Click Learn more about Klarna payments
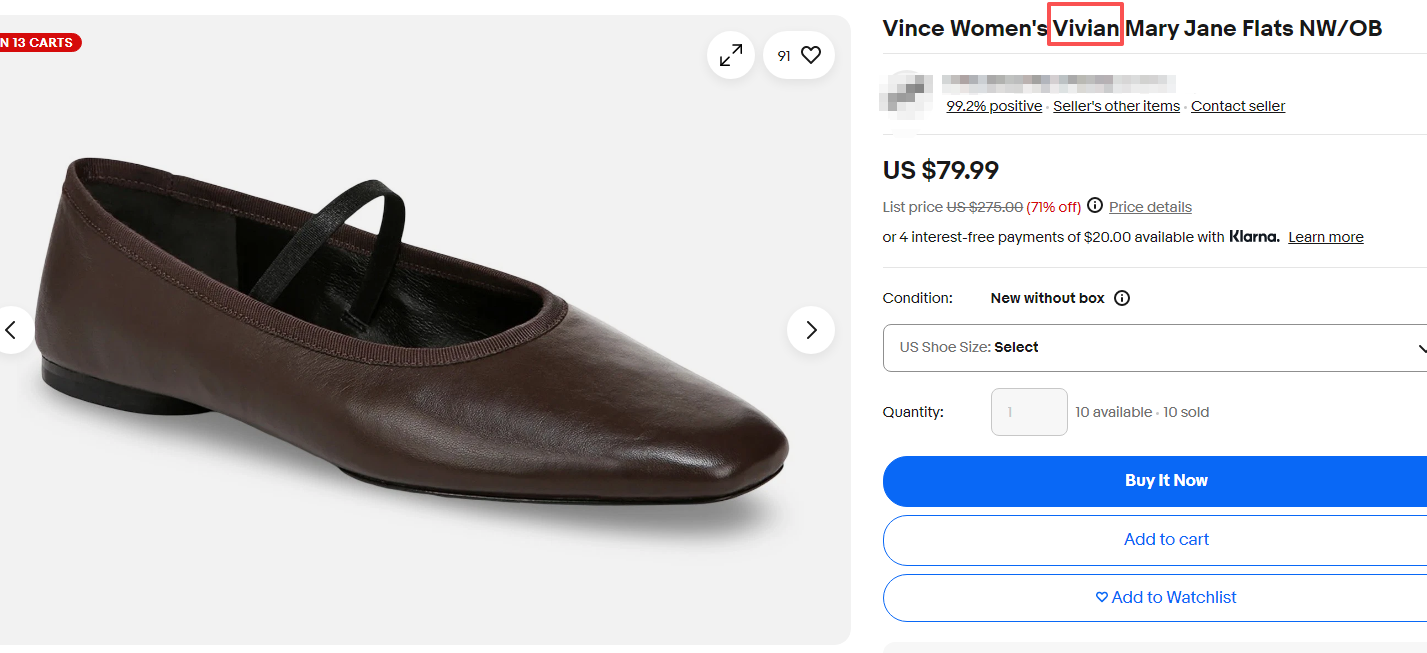 coord(1325,237)
